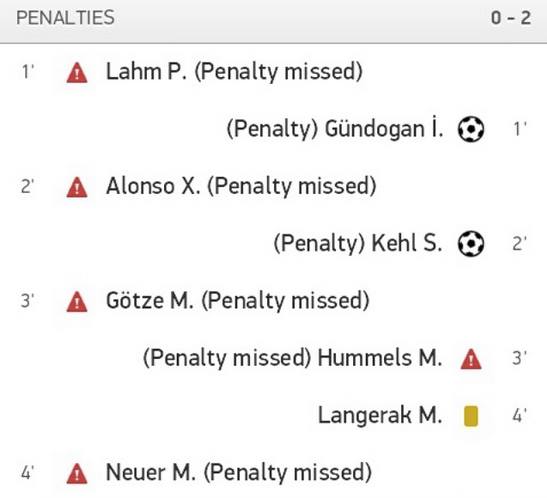Open Gündogan İ. penalty goal entry

point(335,129)
